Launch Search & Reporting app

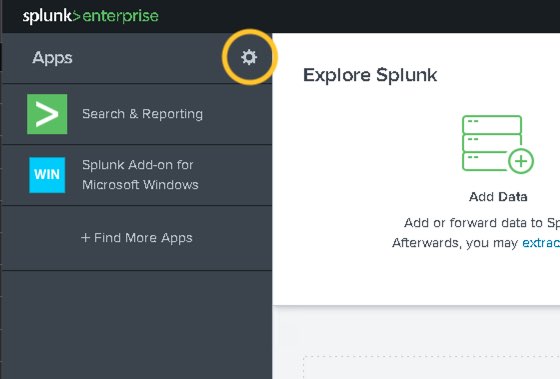pos(142,114)
